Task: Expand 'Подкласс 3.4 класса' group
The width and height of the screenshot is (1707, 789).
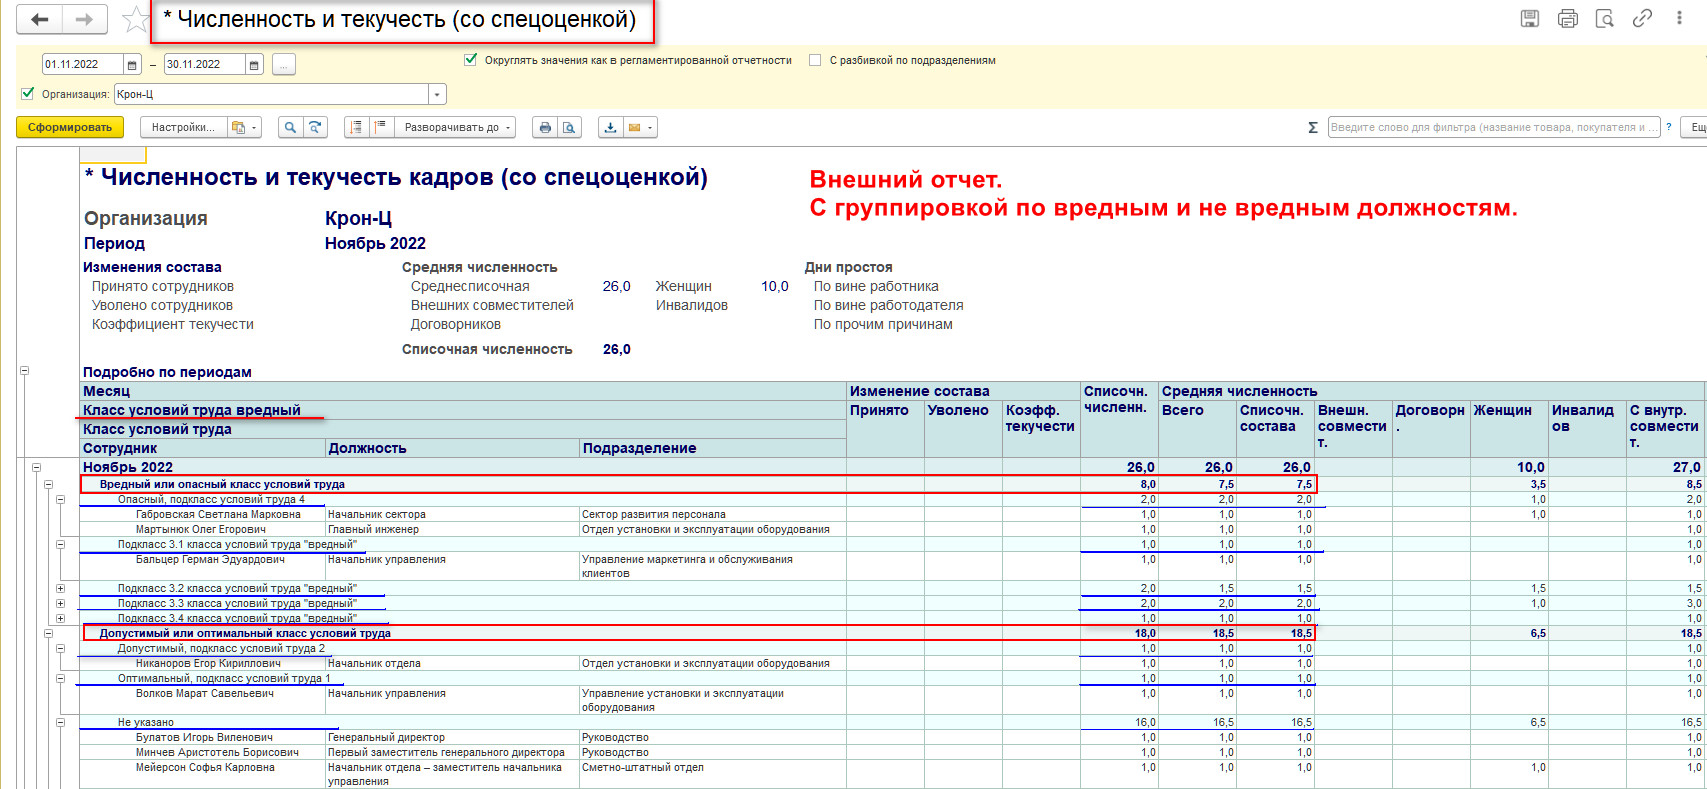Action: coord(60,618)
